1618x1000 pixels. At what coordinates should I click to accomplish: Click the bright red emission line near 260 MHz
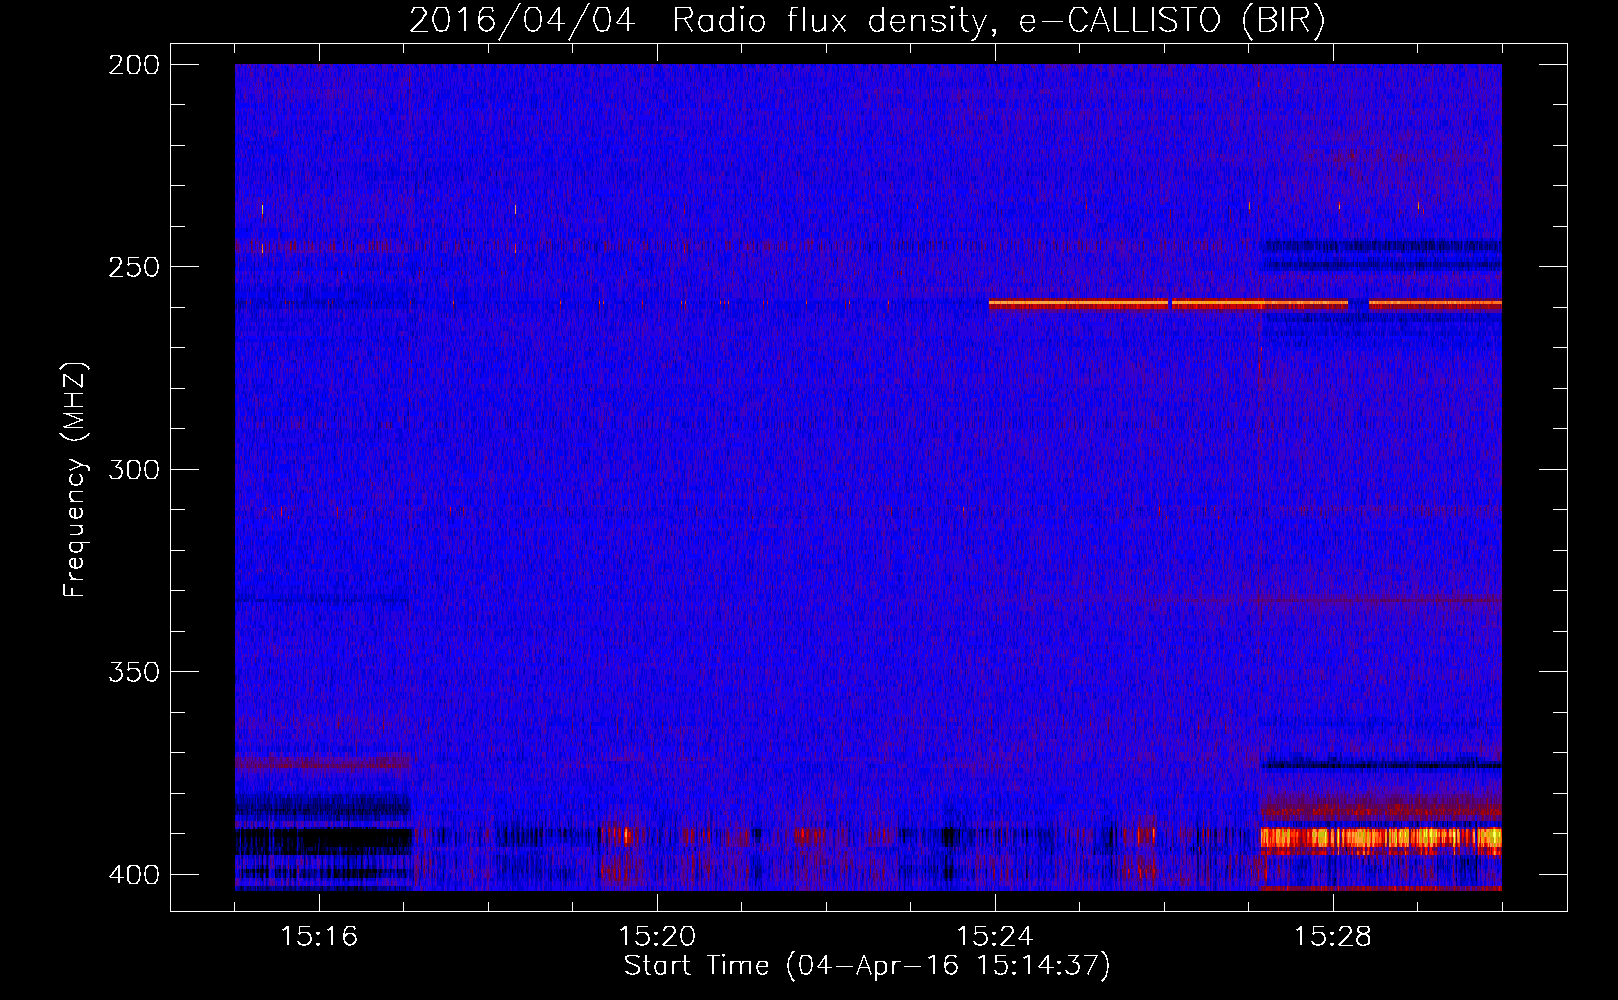pos(1245,303)
